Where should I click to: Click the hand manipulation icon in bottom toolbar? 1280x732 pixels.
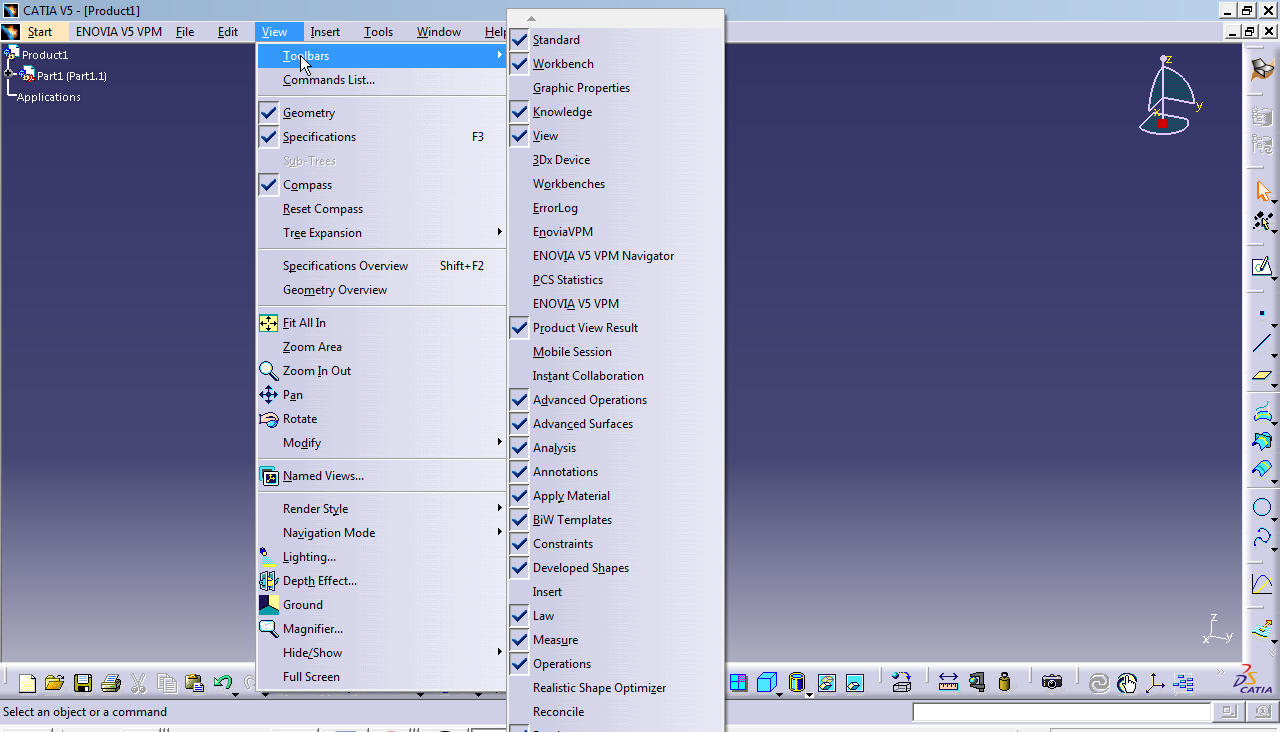coord(1127,683)
